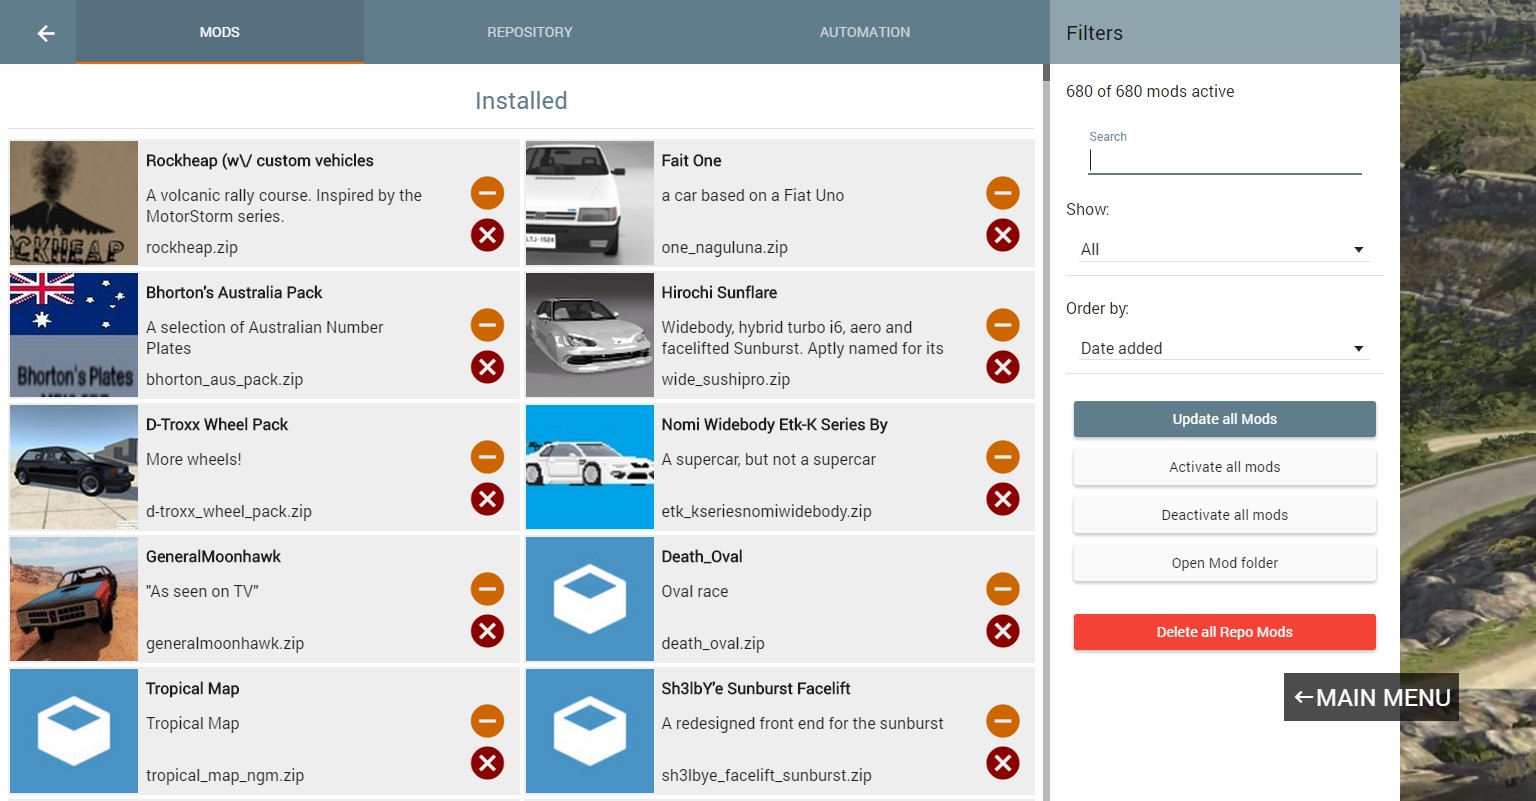This screenshot has height=801, width=1536.
Task: Delete Sh3lbY'e Sunburst Facelift mod
Action: point(1002,763)
